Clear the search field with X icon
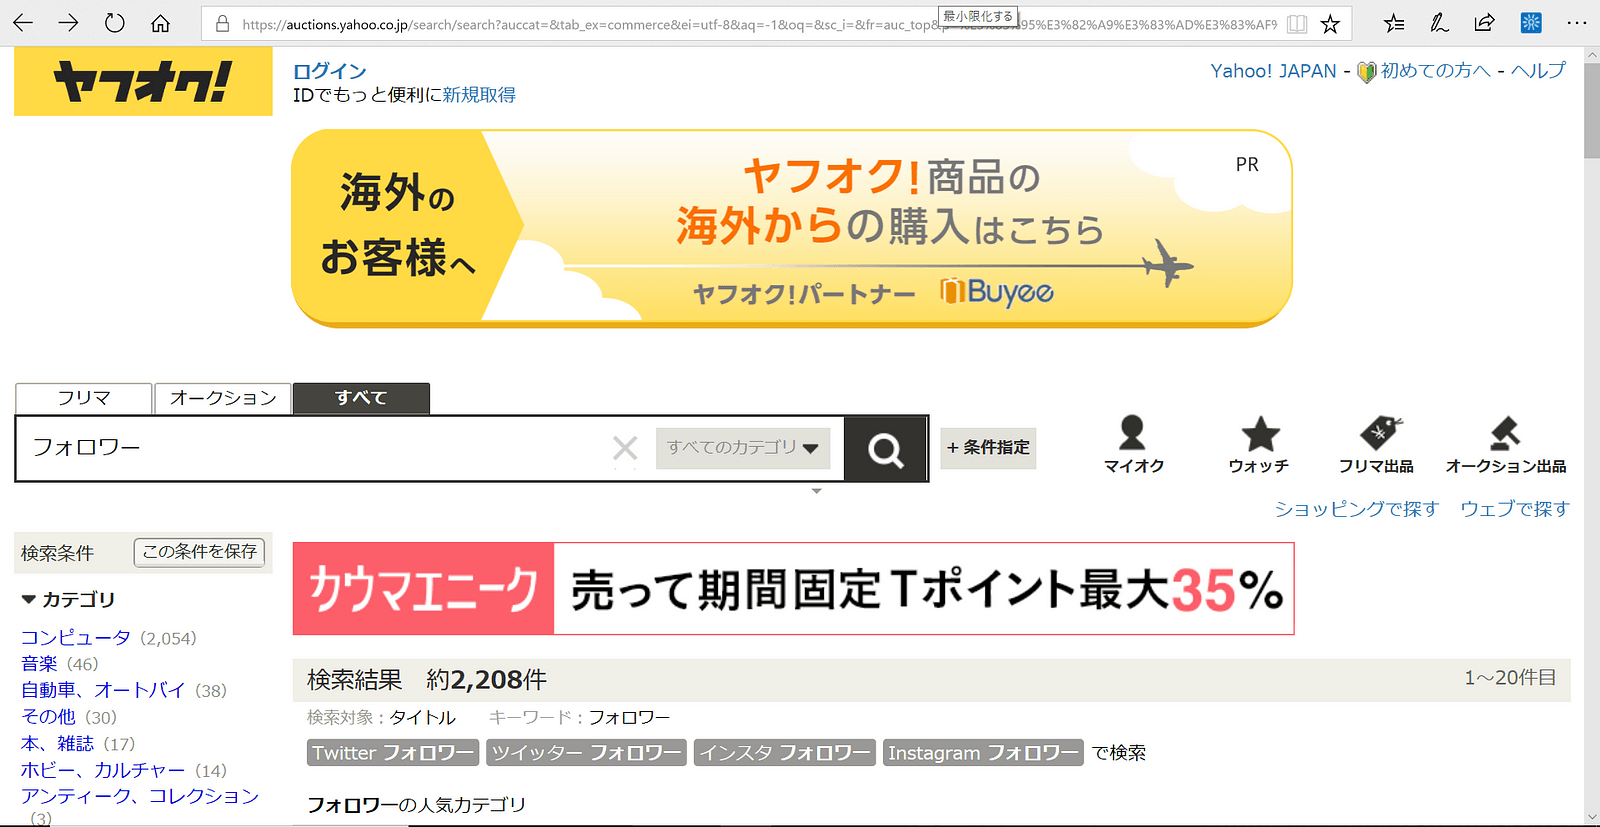The height and width of the screenshot is (827, 1600). coord(625,448)
